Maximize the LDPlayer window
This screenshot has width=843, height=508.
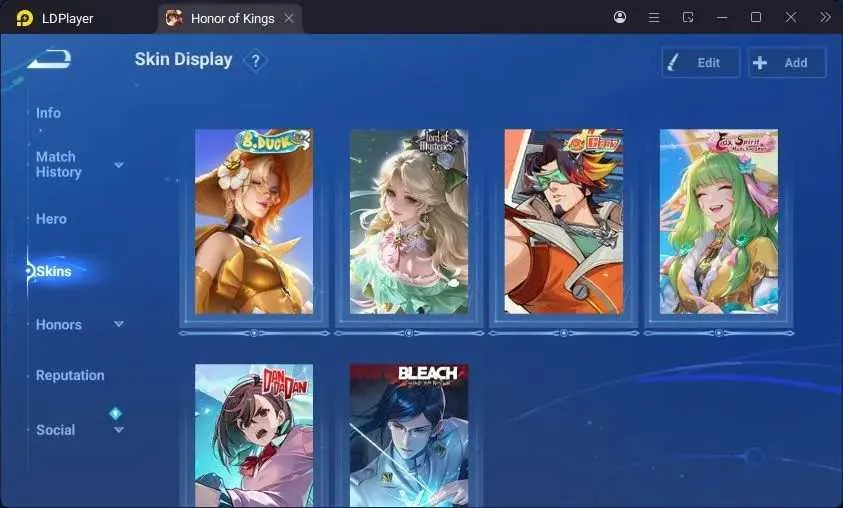756,17
